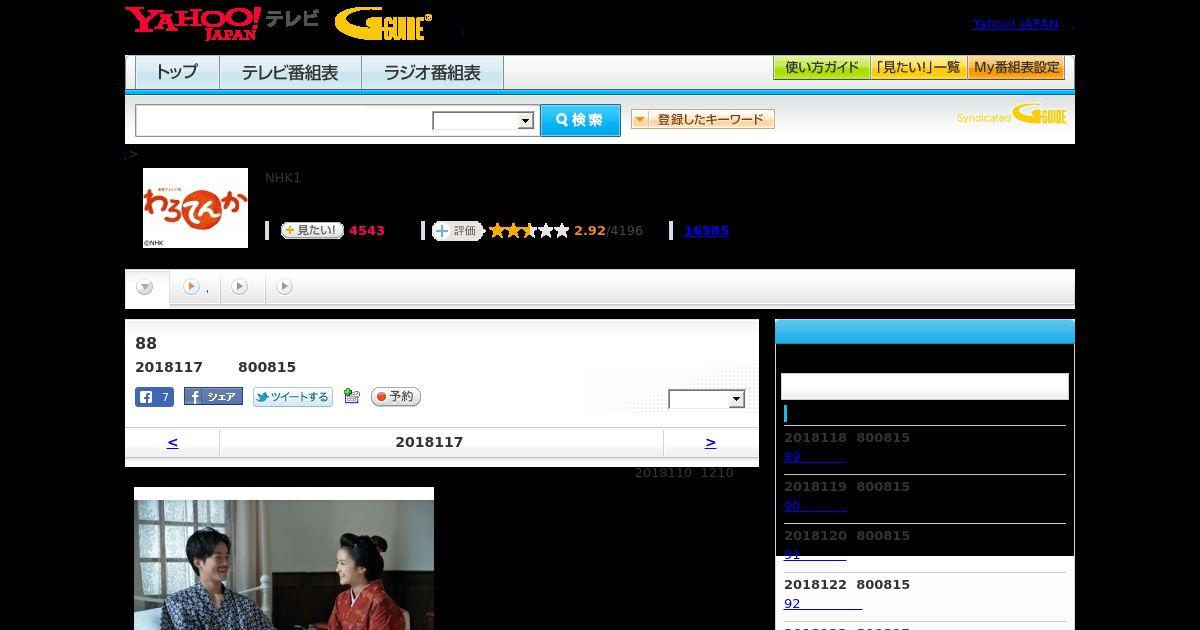Expand 登録したキーワード dropdown
The height and width of the screenshot is (630, 1200).
[703, 119]
